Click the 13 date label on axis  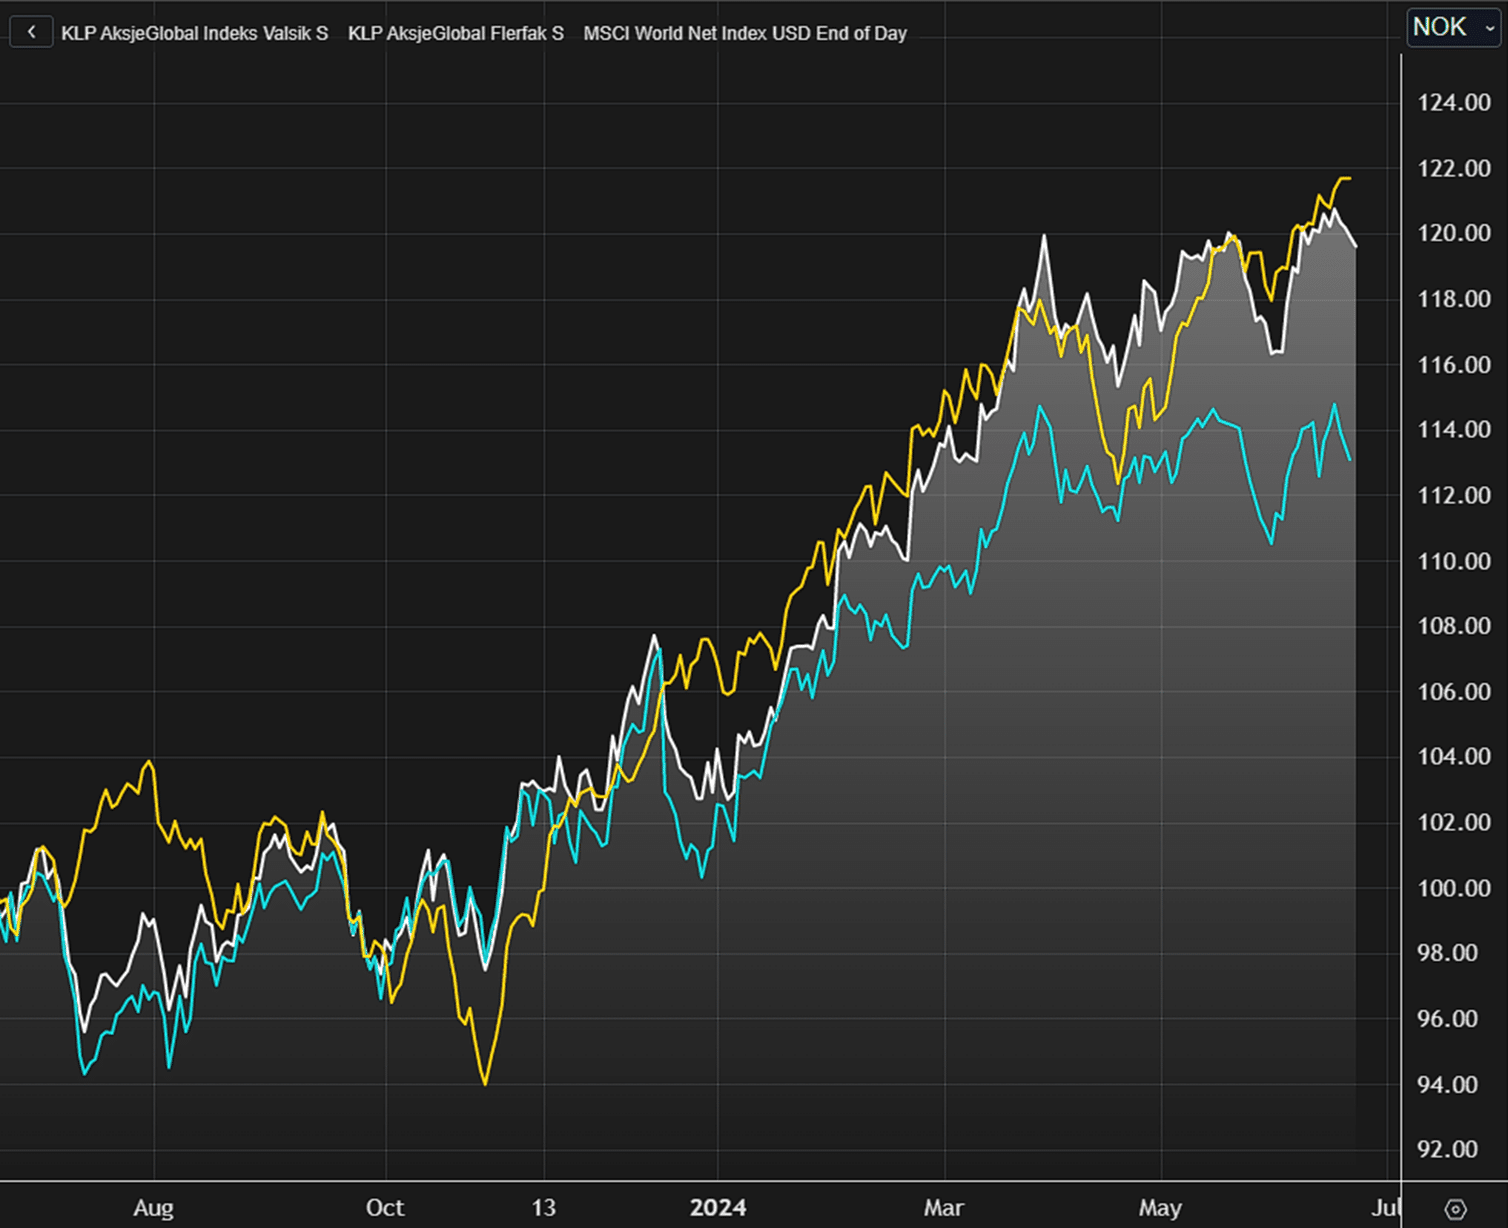tap(543, 1208)
